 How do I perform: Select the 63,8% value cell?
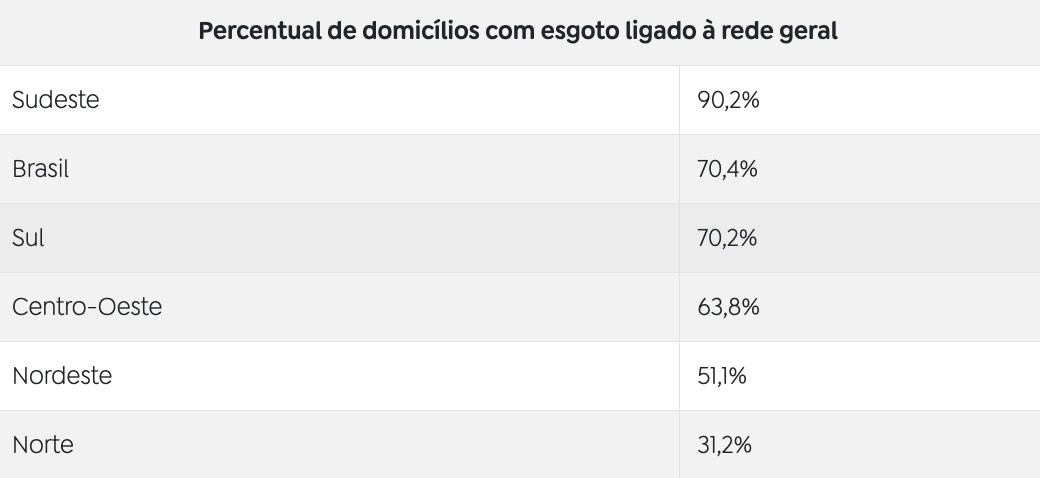click(x=729, y=307)
